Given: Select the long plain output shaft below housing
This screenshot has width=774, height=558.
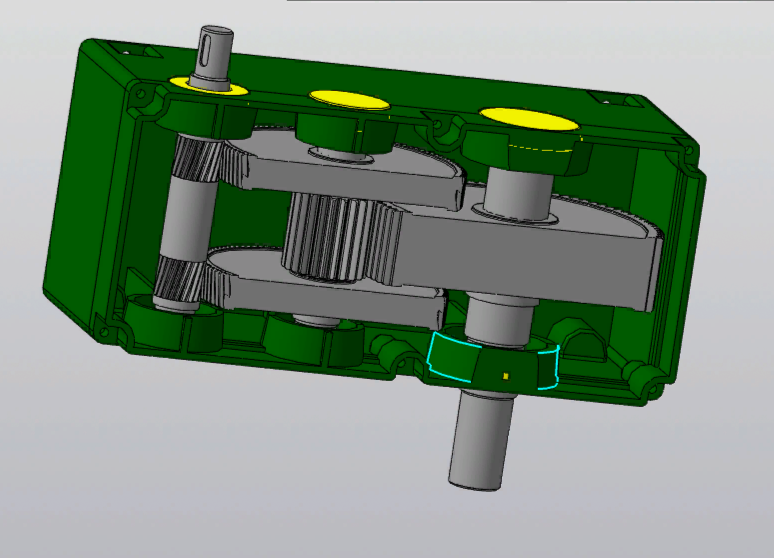Looking at the screenshot, I should coord(480,438).
